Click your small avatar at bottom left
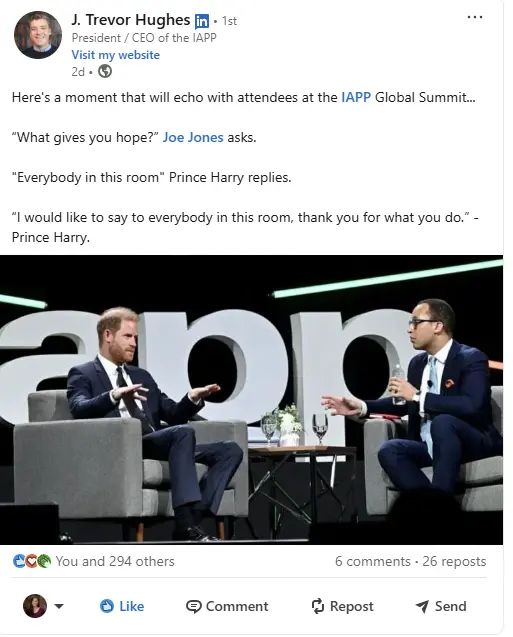This screenshot has height=637, width=513. pyautogui.click(x=35, y=606)
